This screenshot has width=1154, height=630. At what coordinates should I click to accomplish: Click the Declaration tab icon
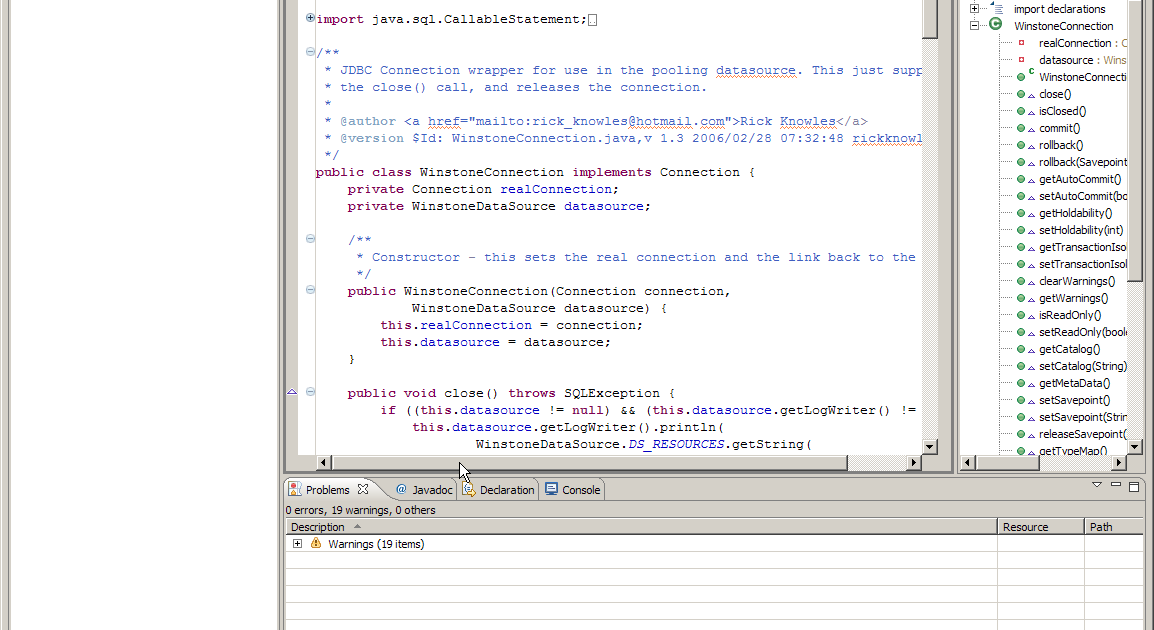(469, 489)
